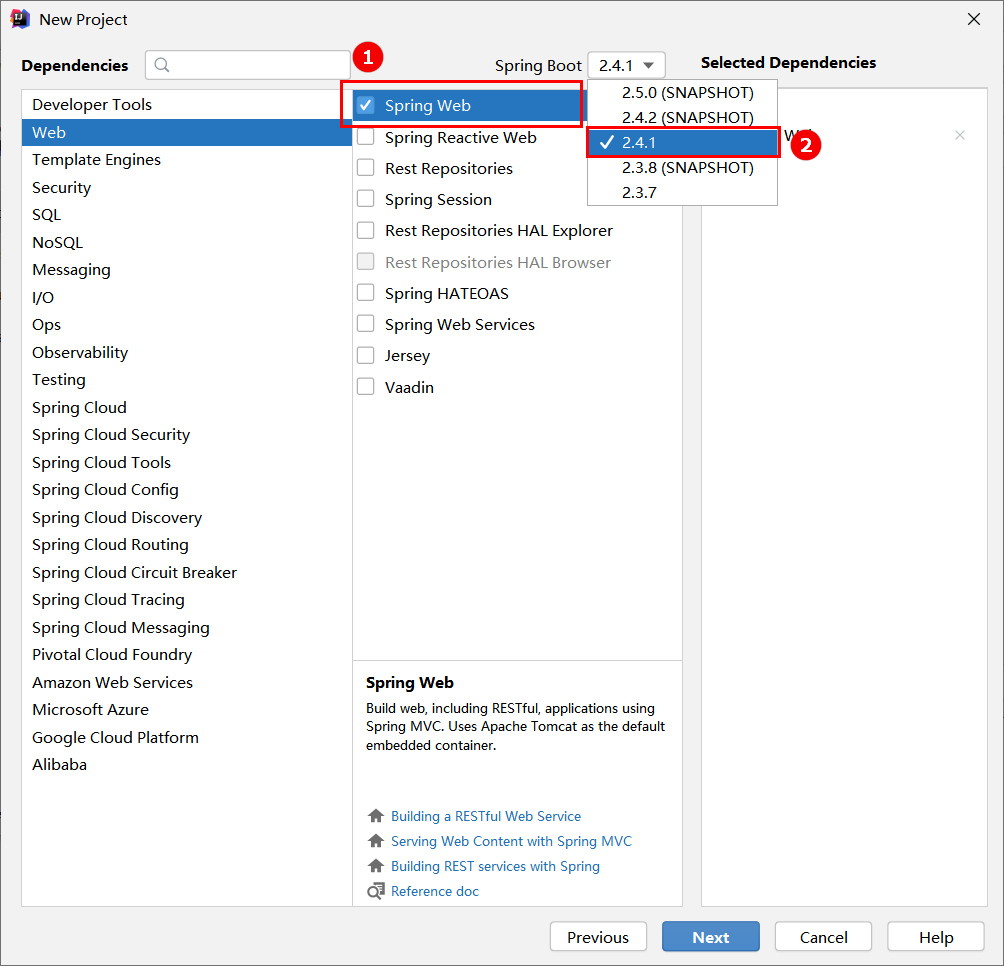Open Serving Web Content with Spring MVC
Viewport: 1004px width, 966px height.
click(511, 841)
